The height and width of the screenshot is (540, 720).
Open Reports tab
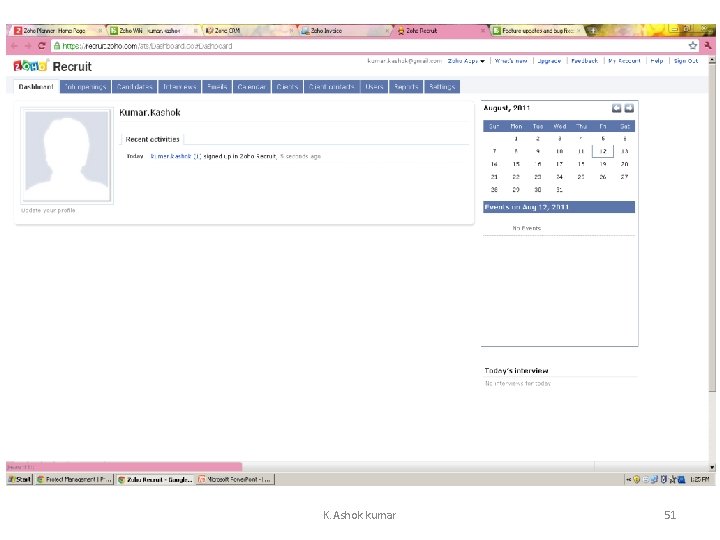click(x=406, y=86)
